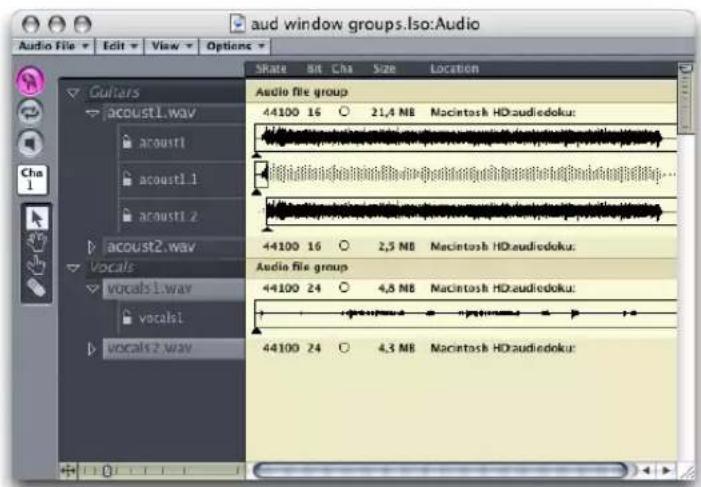Click the Cha 1 channel selector

tap(32, 179)
